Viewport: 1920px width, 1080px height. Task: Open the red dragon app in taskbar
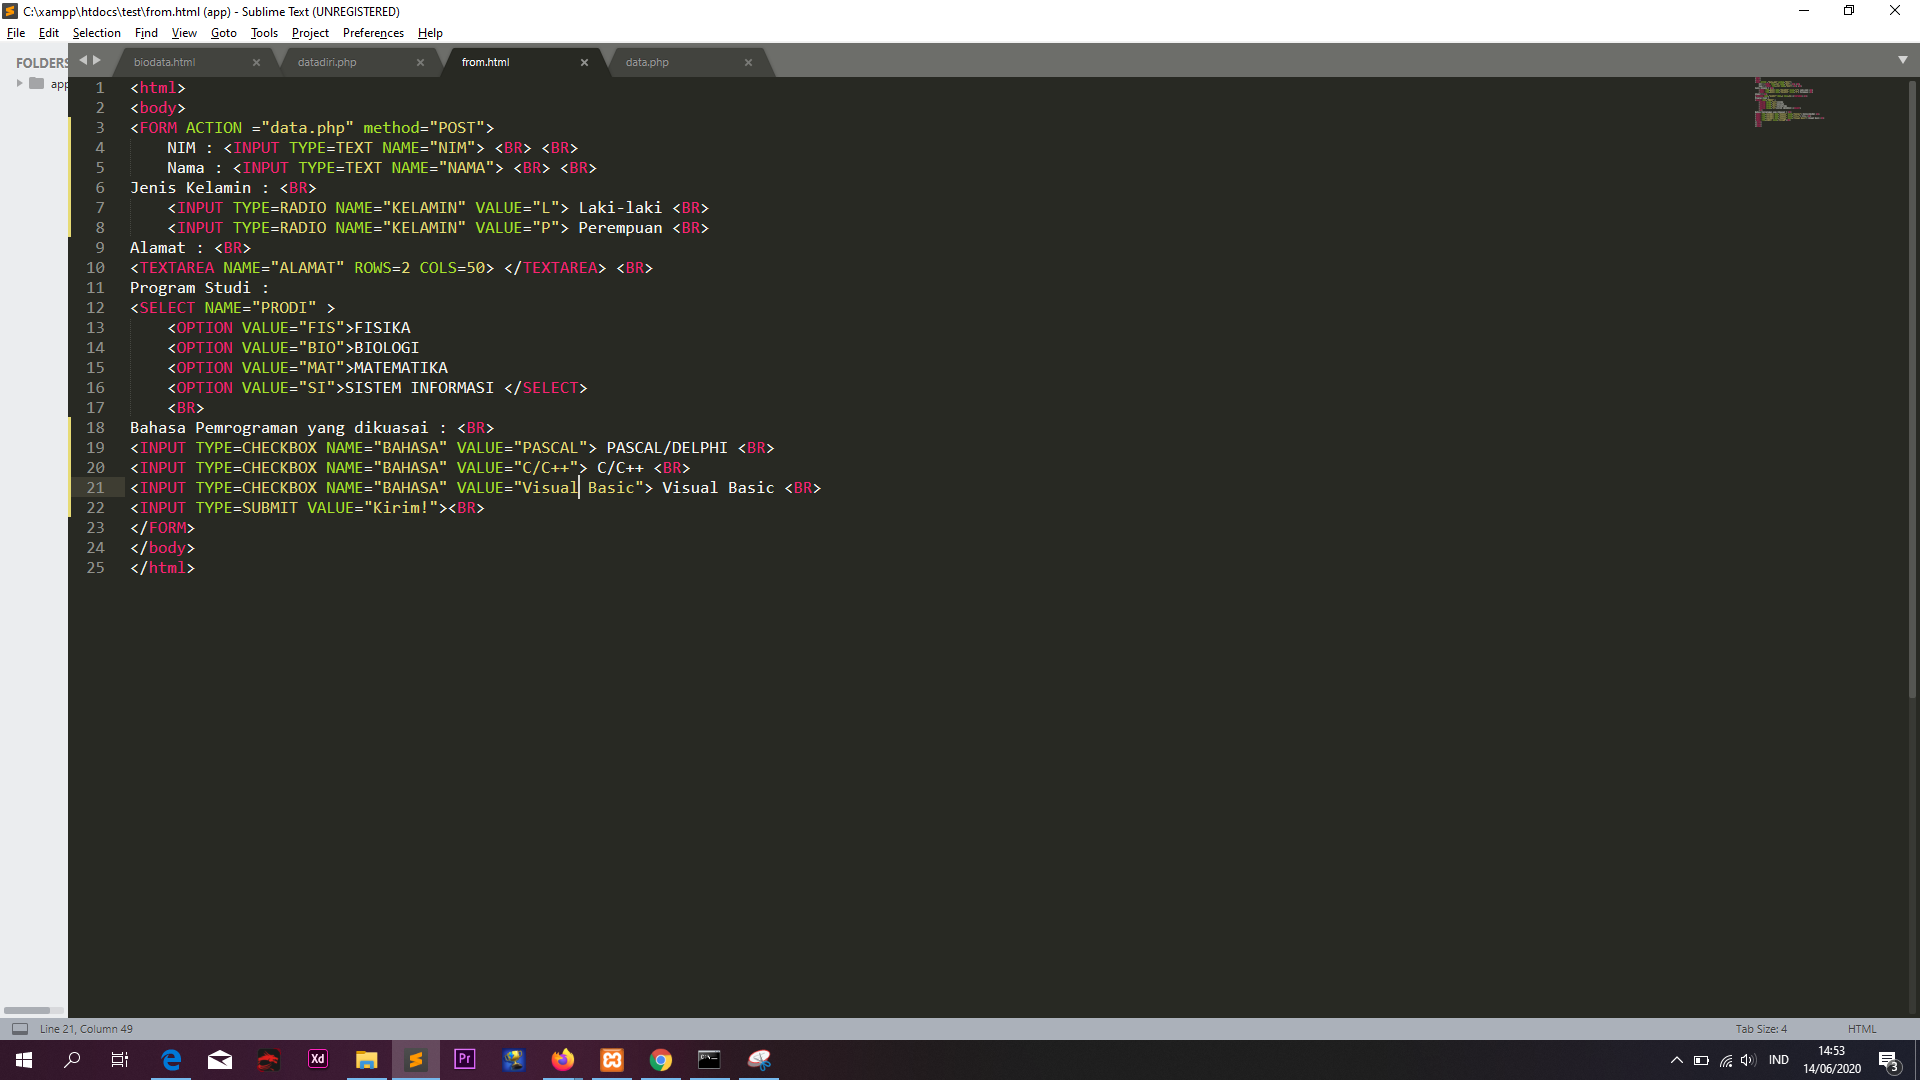(x=269, y=1060)
